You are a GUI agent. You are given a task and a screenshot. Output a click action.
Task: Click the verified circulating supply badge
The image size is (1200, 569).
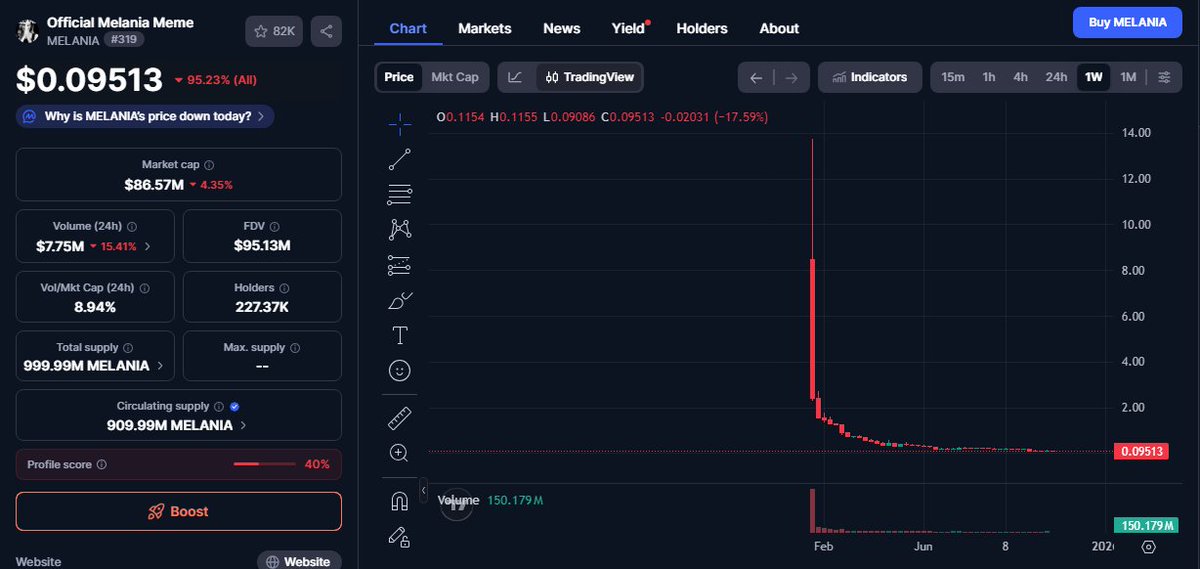(235, 407)
